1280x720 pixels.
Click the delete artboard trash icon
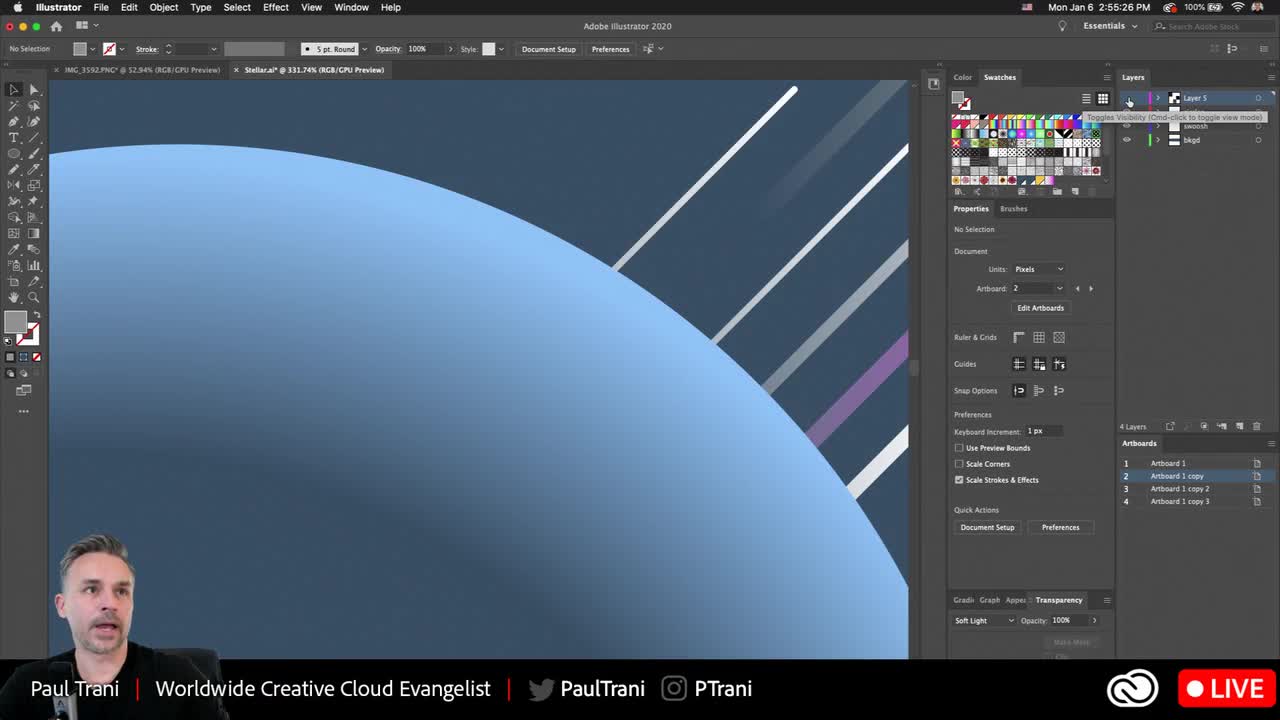pos(1257,425)
